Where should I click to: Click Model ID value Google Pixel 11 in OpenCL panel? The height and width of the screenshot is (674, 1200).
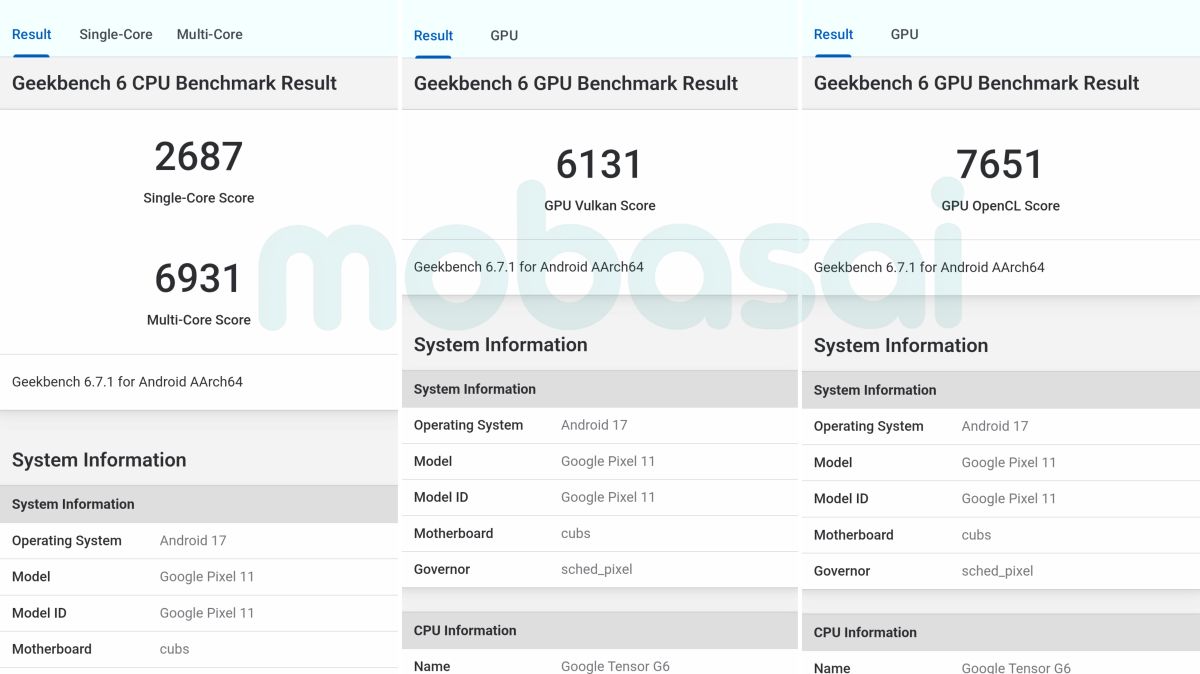click(x=1009, y=498)
